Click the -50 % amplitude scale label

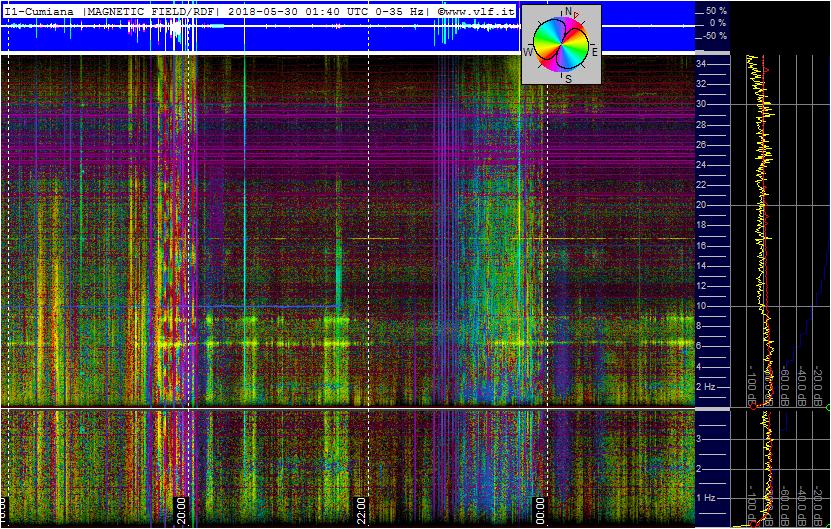point(715,36)
